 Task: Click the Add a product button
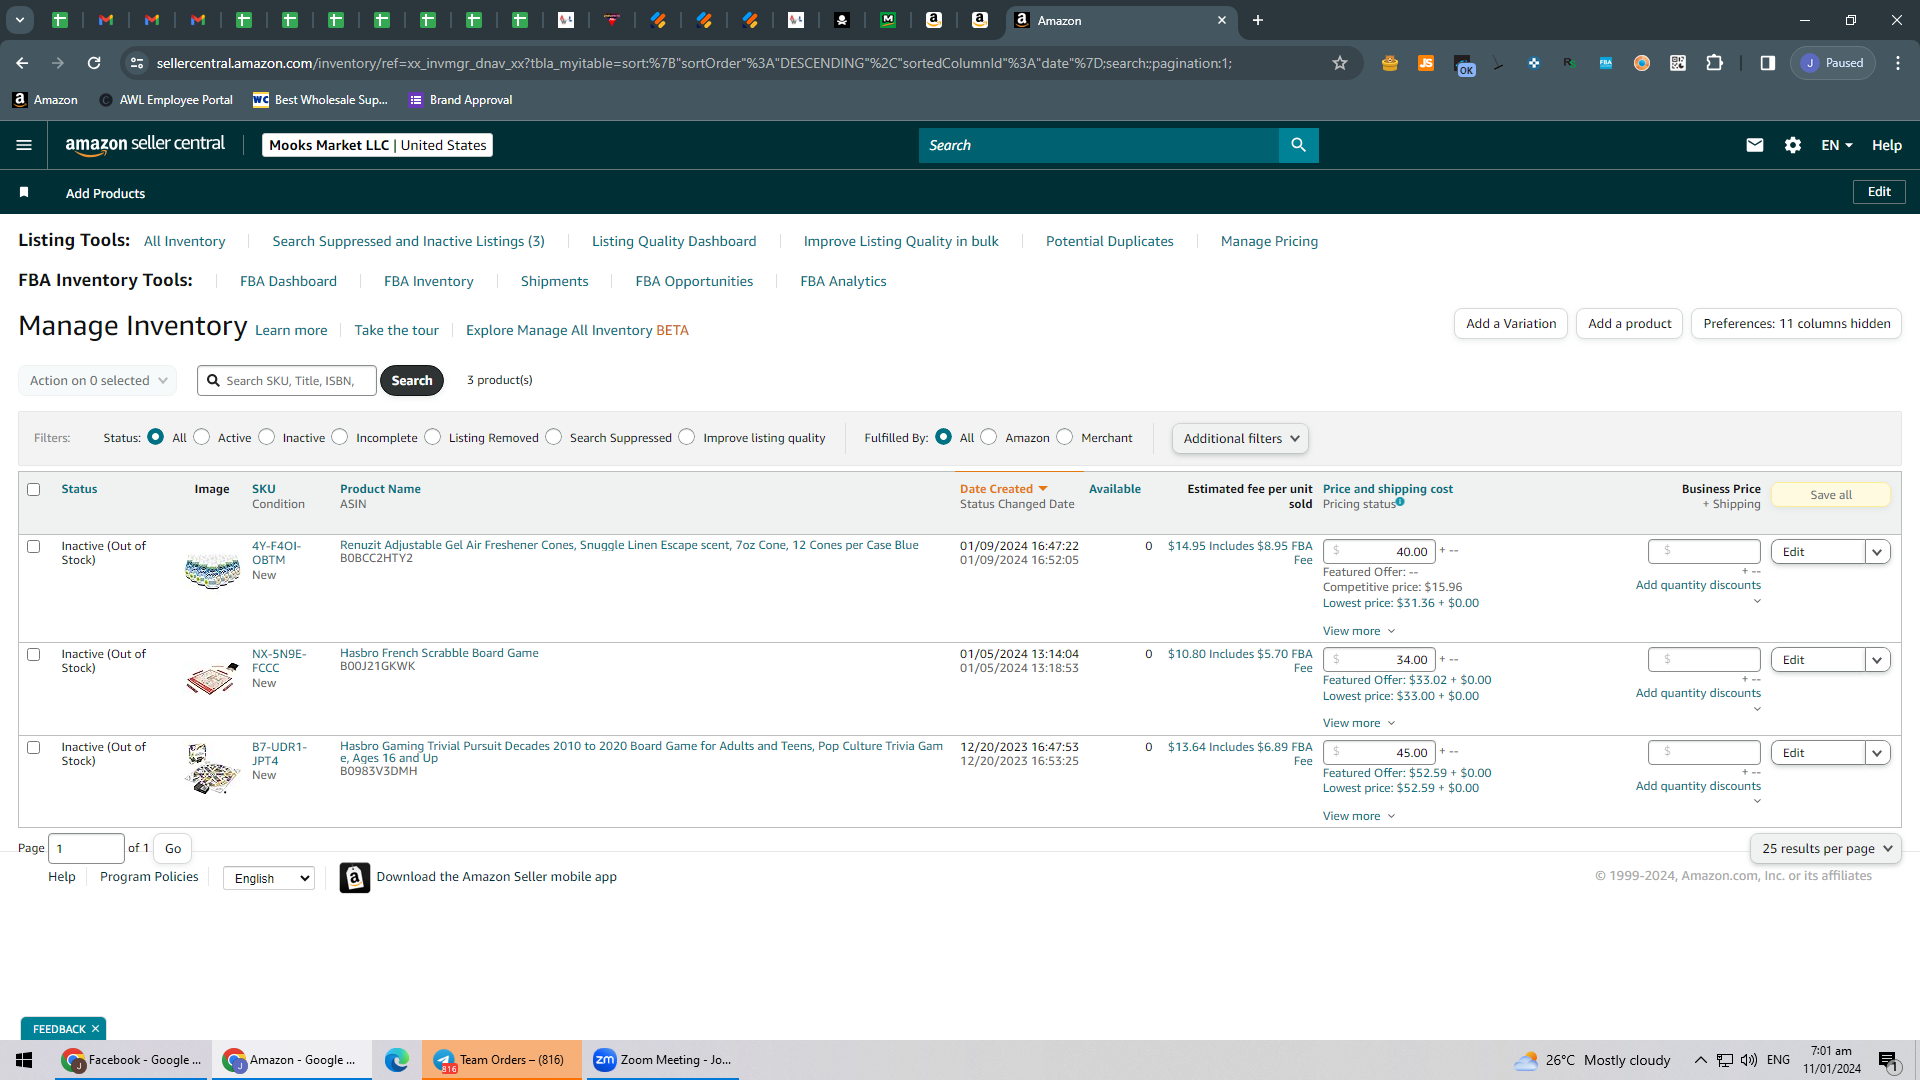tap(1630, 324)
